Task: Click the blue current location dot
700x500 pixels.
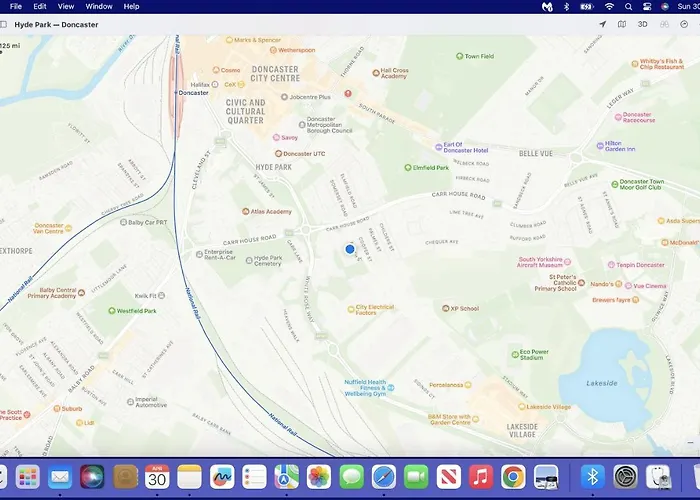Action: coord(350,249)
